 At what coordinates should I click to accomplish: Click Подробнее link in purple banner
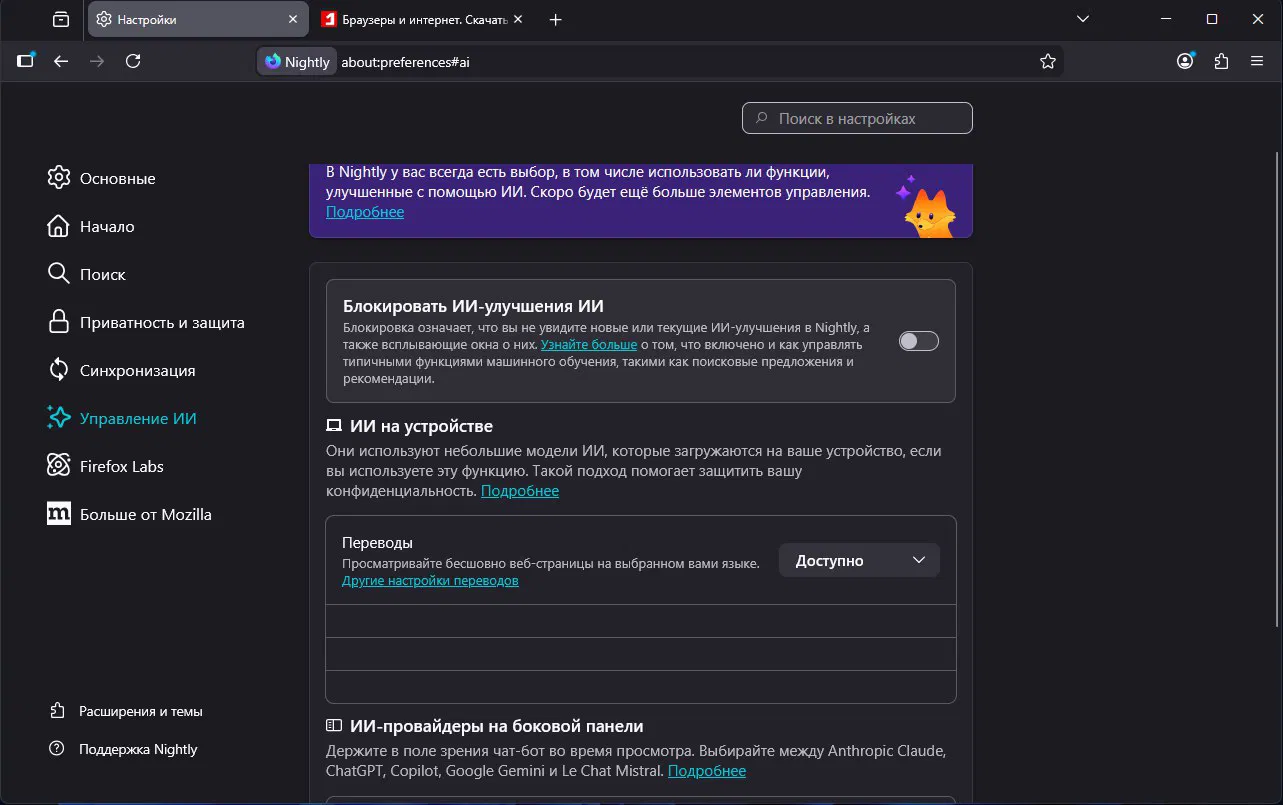tap(365, 212)
